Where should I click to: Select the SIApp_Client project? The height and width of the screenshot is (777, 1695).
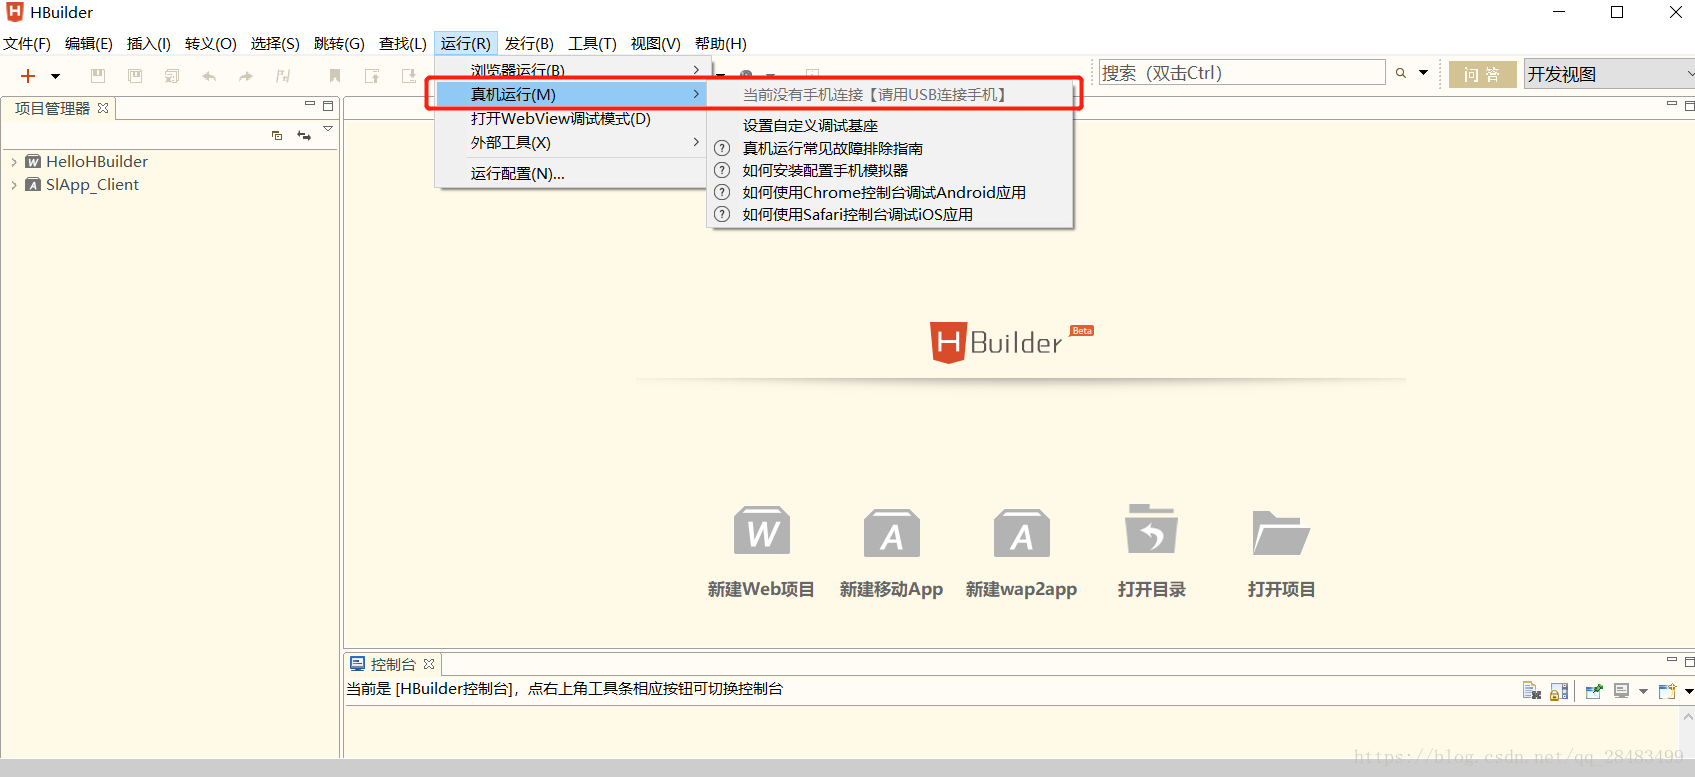tap(92, 185)
